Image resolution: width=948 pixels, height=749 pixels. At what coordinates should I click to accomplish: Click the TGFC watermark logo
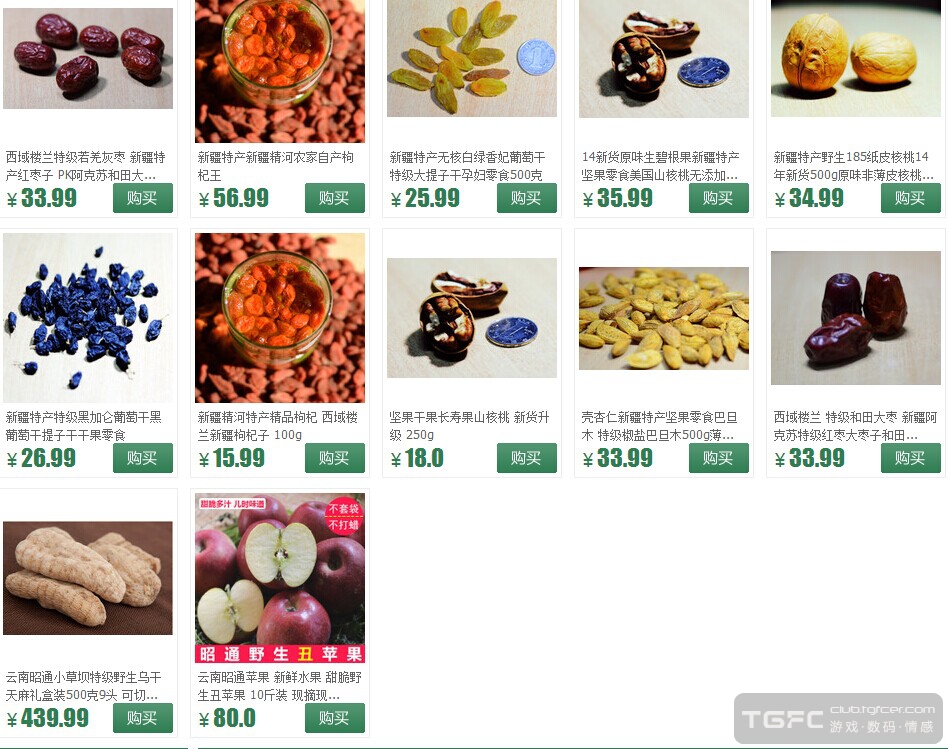(839, 719)
